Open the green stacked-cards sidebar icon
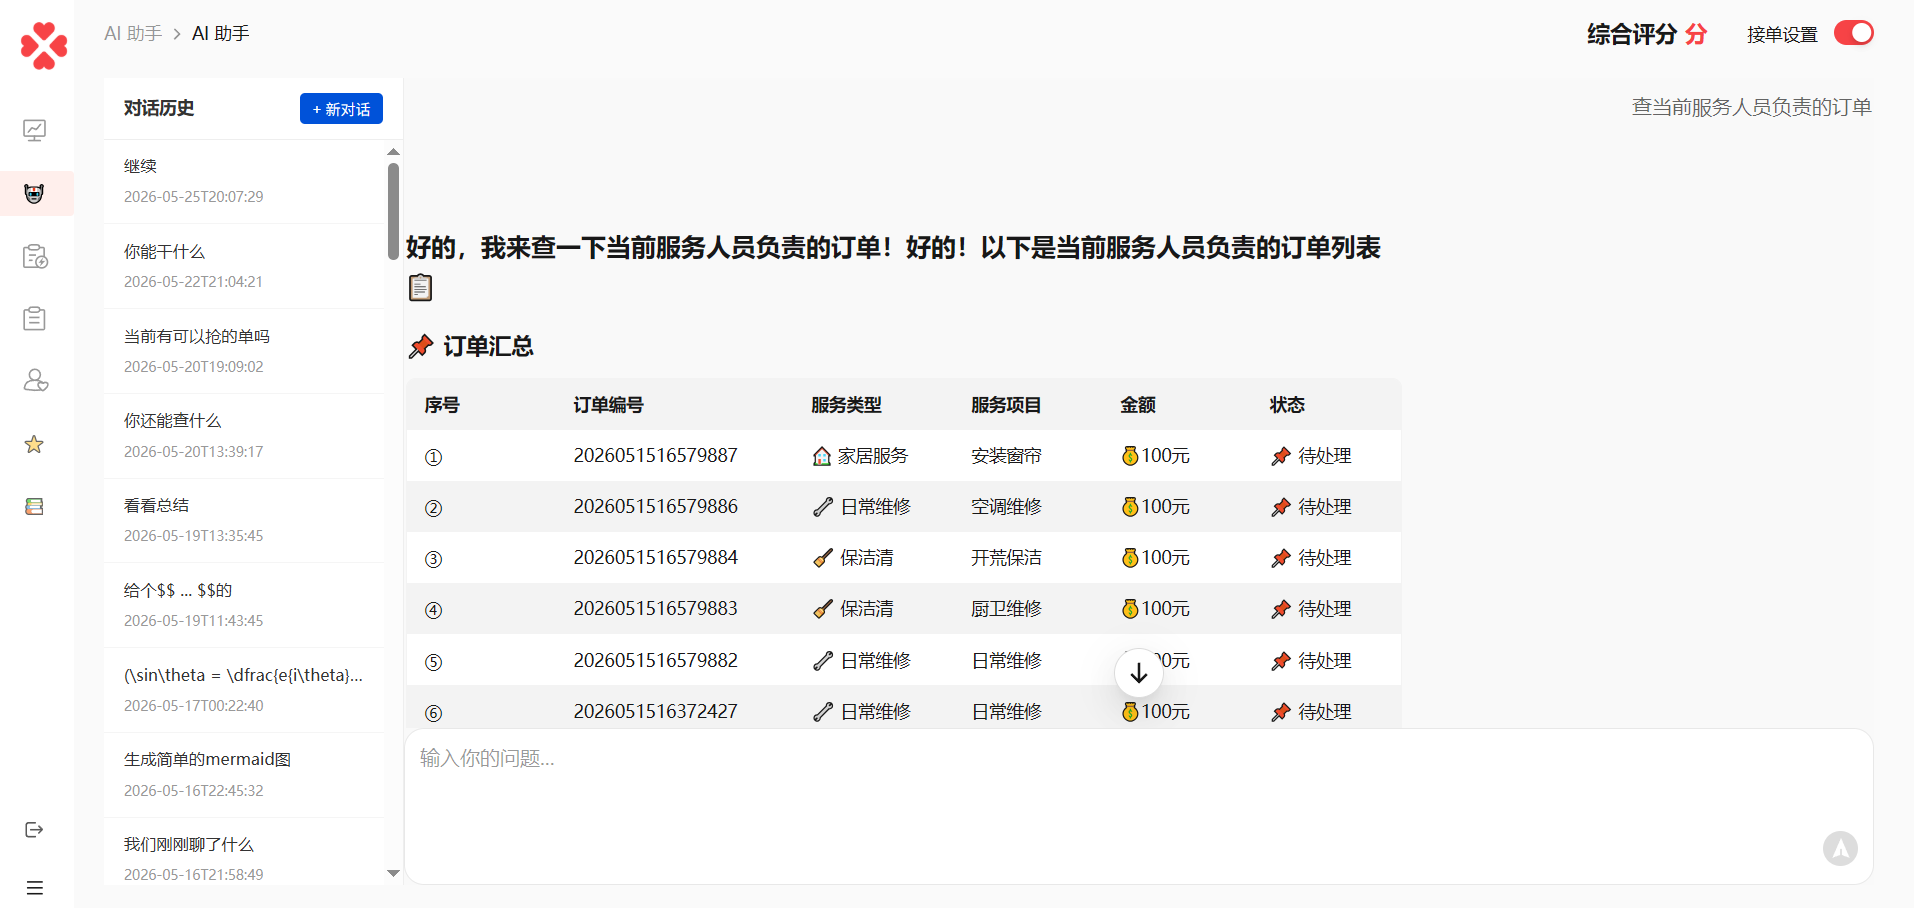This screenshot has width=1914, height=908. [35, 506]
